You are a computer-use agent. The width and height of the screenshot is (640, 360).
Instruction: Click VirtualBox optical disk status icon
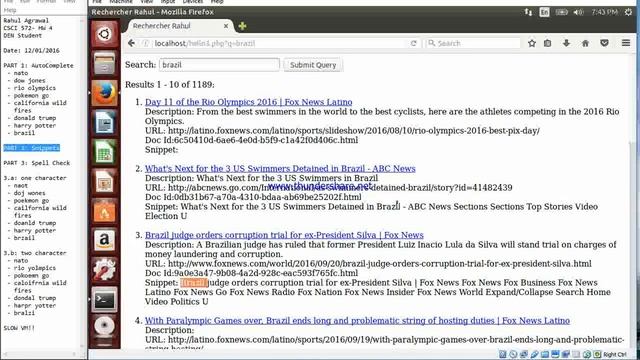[513, 354]
